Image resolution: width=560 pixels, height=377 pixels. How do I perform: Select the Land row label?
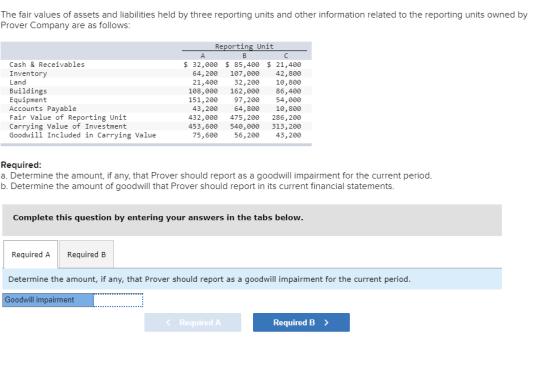coord(18,82)
